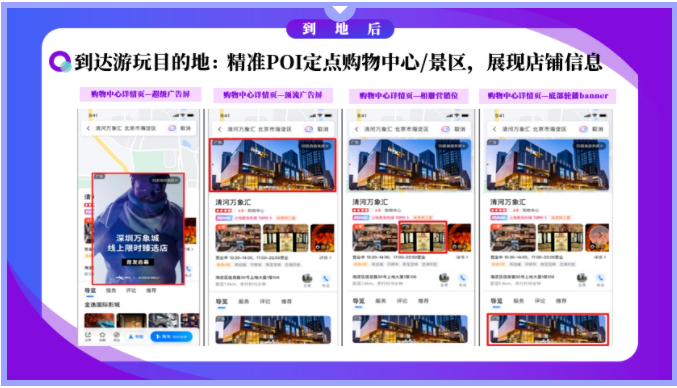
Task: Tap bottom banner in 顶流广告屏 phone
Action: 273,330
